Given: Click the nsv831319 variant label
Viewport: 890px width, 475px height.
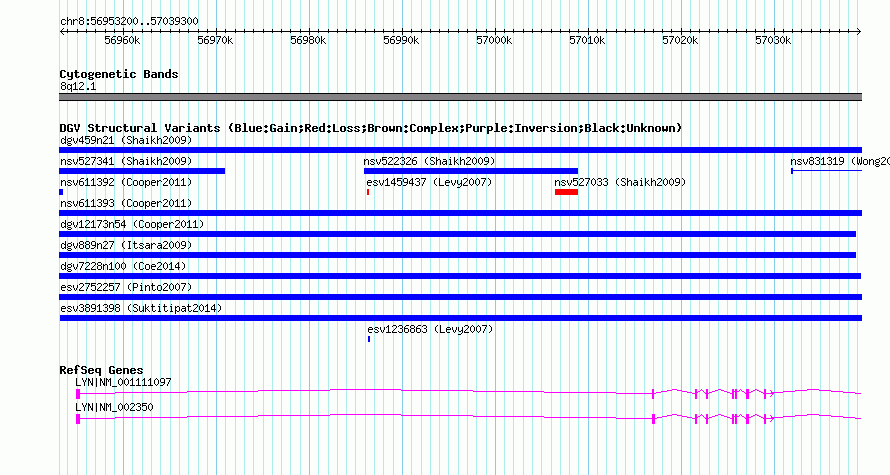Looking at the screenshot, I should pyautogui.click(x=839, y=161).
